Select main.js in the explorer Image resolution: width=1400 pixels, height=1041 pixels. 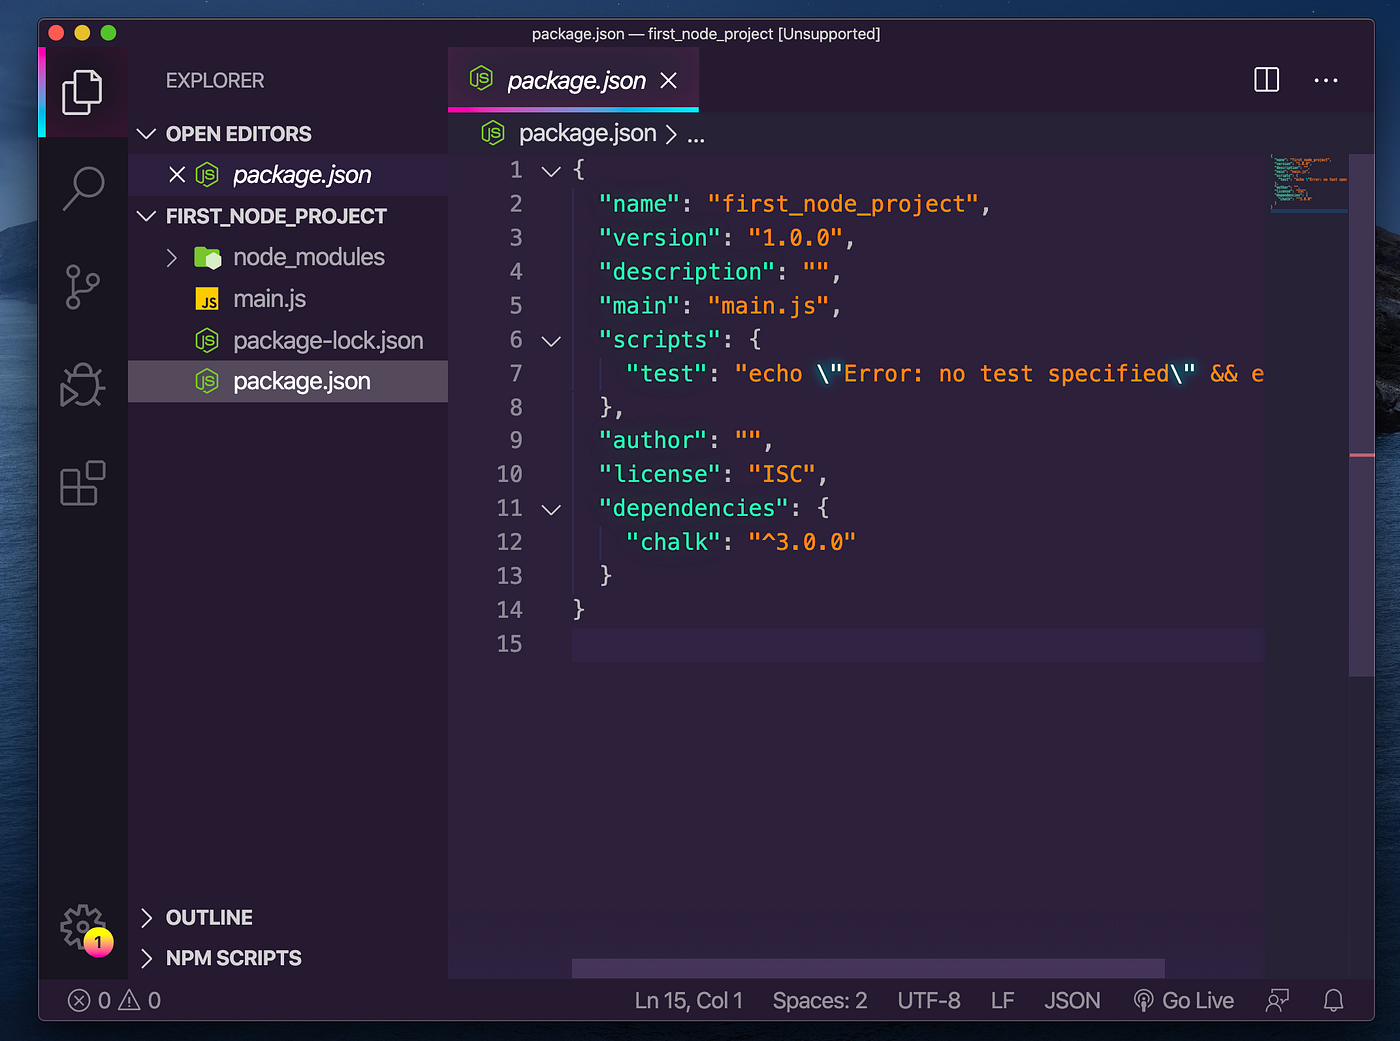tap(269, 298)
